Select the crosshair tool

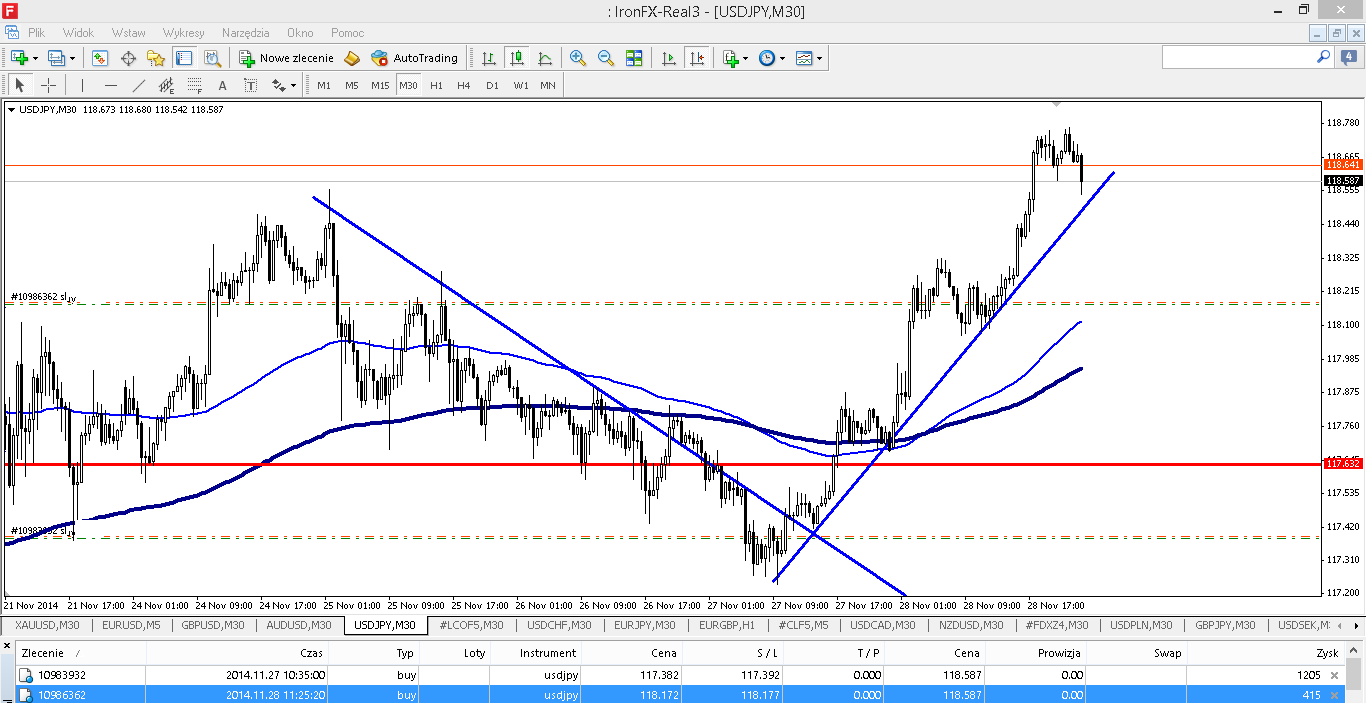47,85
